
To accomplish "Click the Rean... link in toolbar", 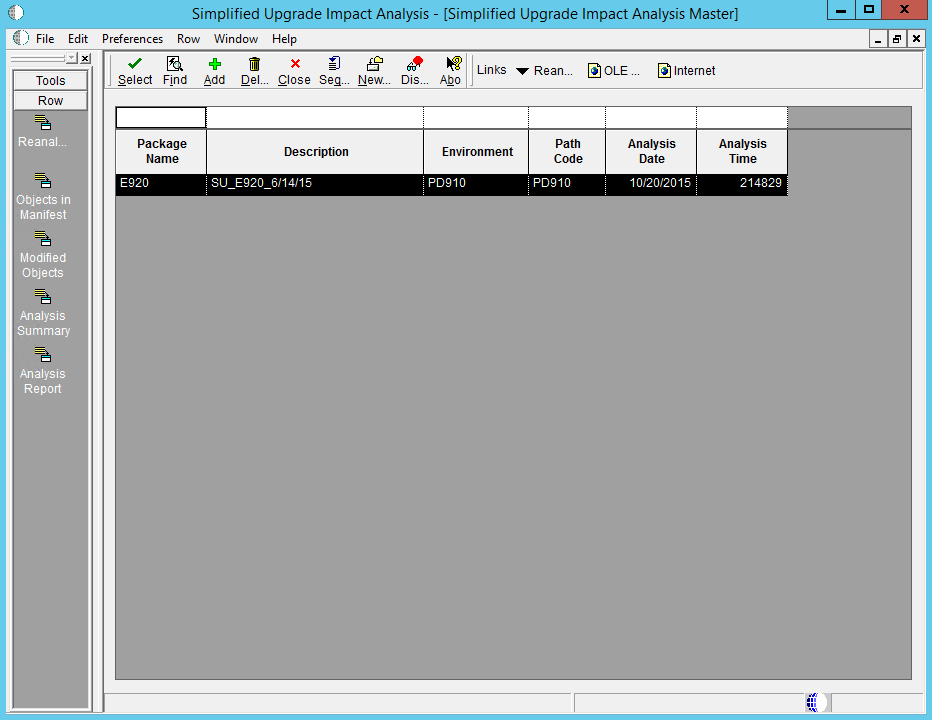I will [x=553, y=71].
